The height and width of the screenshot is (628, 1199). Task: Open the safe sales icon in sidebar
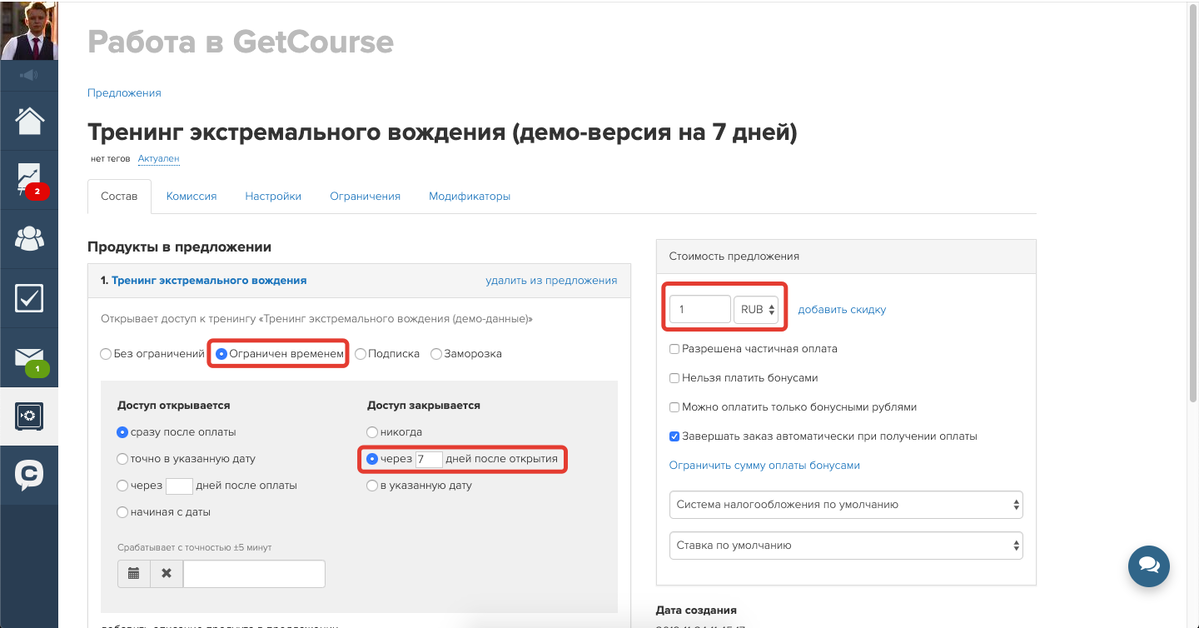click(x=29, y=416)
